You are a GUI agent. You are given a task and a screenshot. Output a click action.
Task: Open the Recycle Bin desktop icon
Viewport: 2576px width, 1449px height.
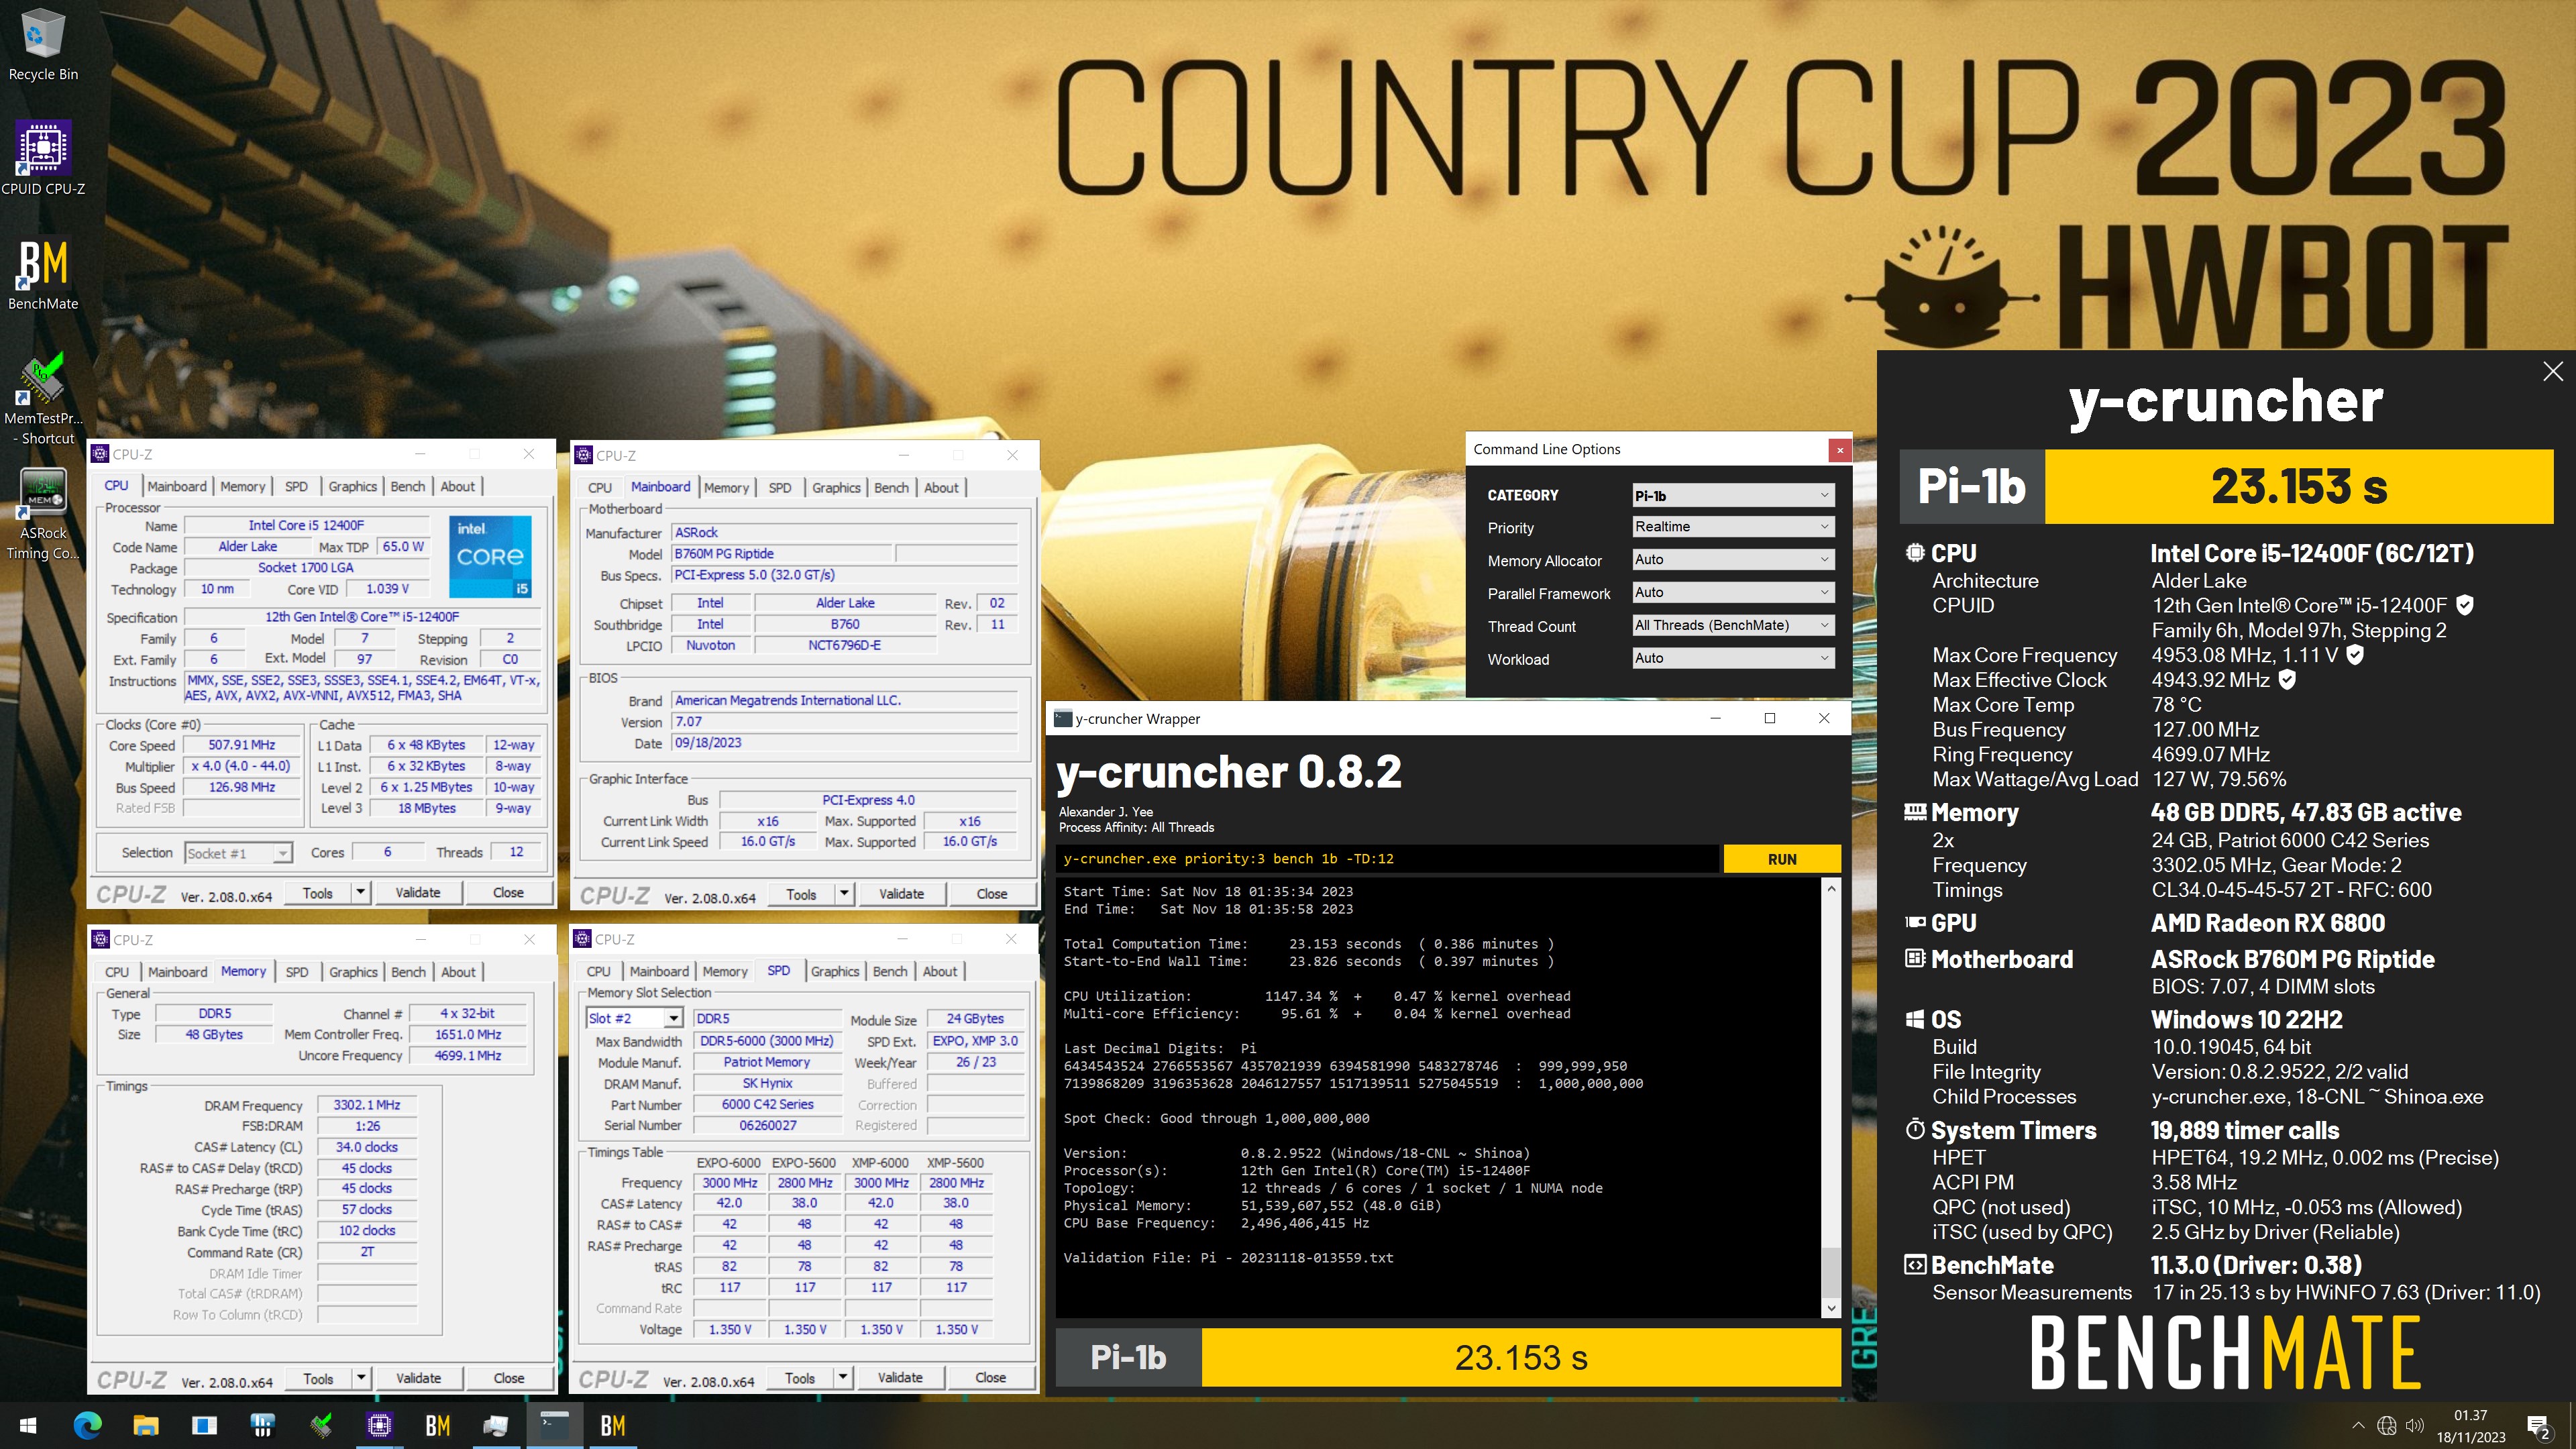43,45
